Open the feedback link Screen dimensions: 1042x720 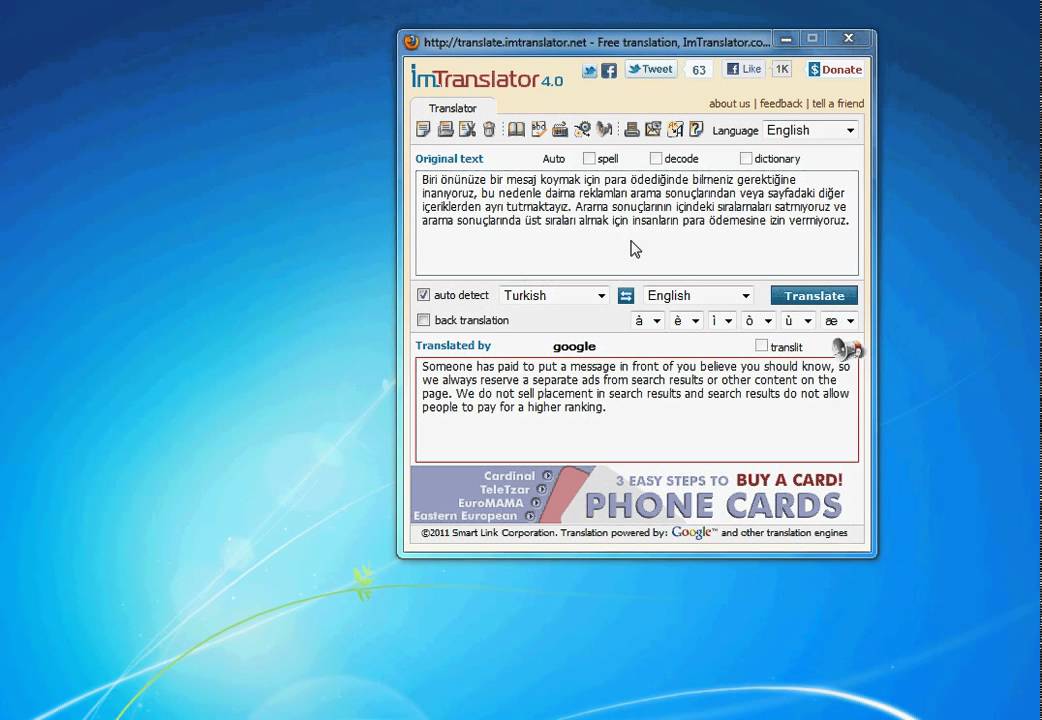781,104
